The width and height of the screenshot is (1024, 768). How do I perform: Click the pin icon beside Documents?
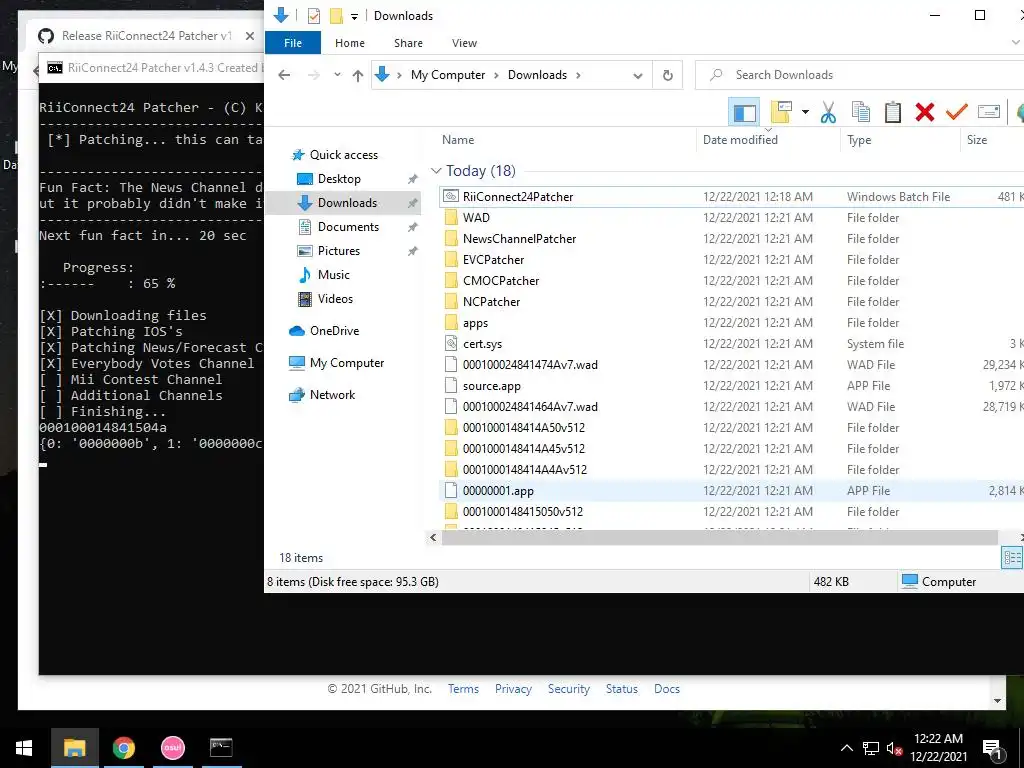click(x=412, y=227)
